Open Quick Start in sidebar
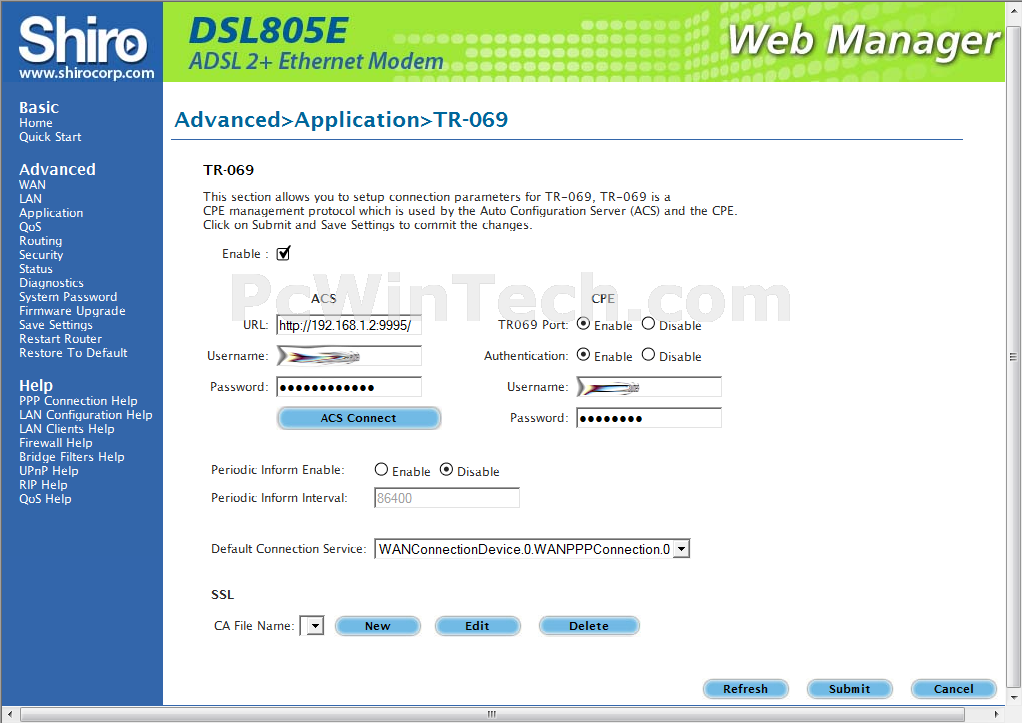The image size is (1022, 723). tap(50, 137)
